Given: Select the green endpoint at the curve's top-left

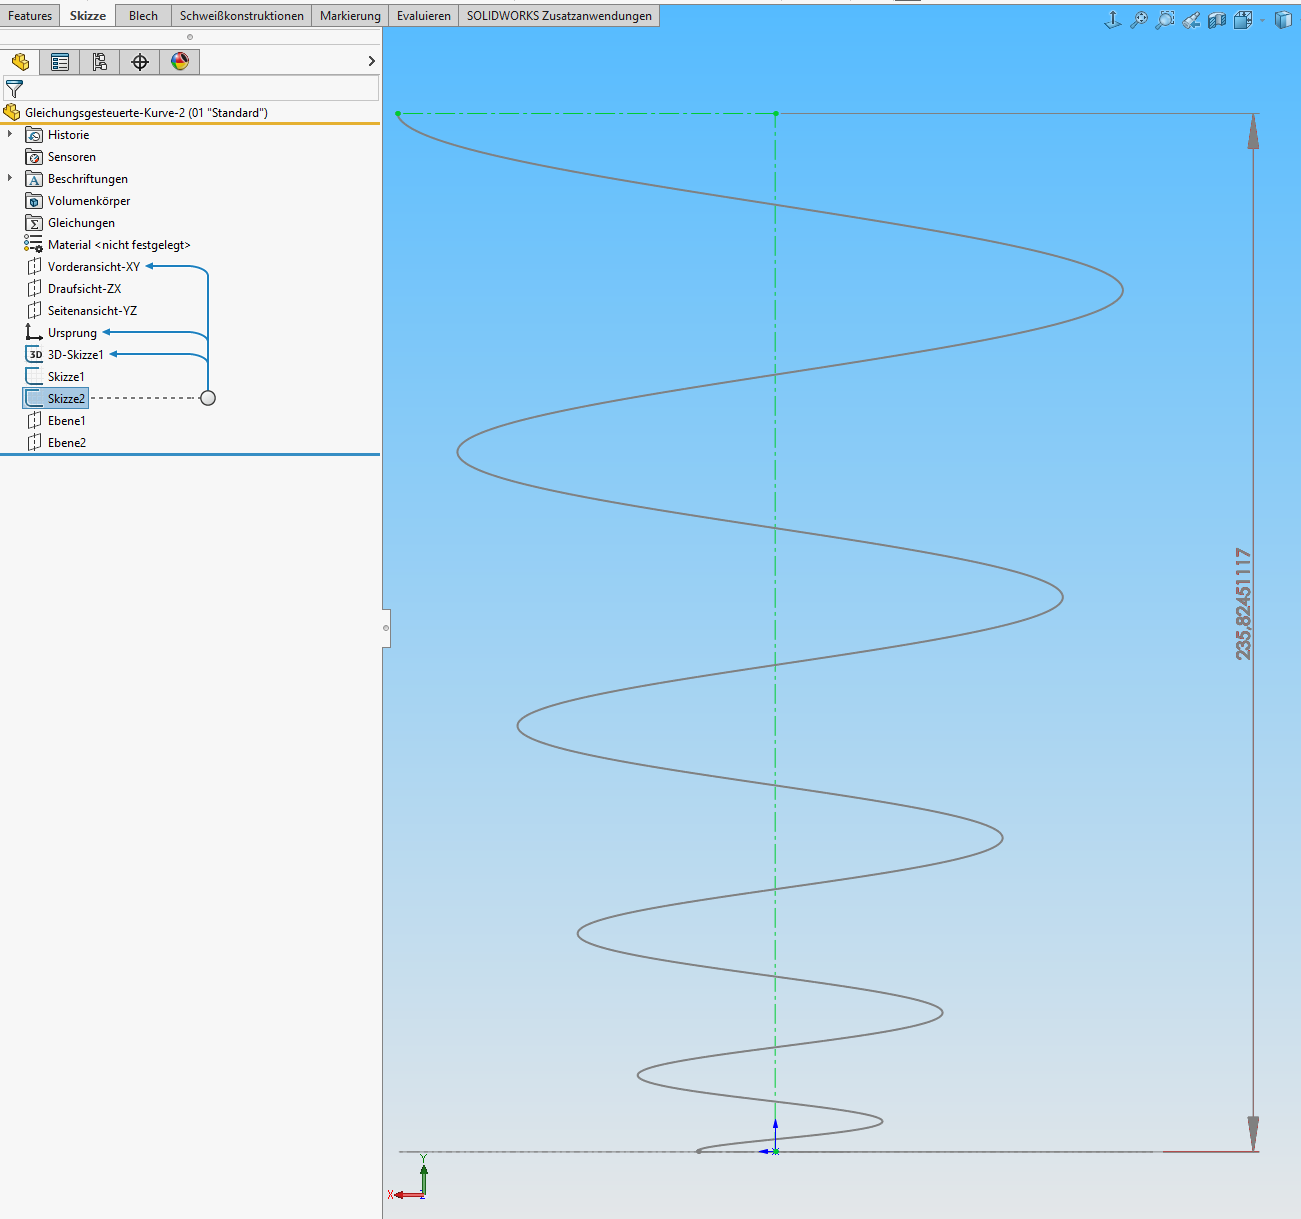Looking at the screenshot, I should click(398, 114).
